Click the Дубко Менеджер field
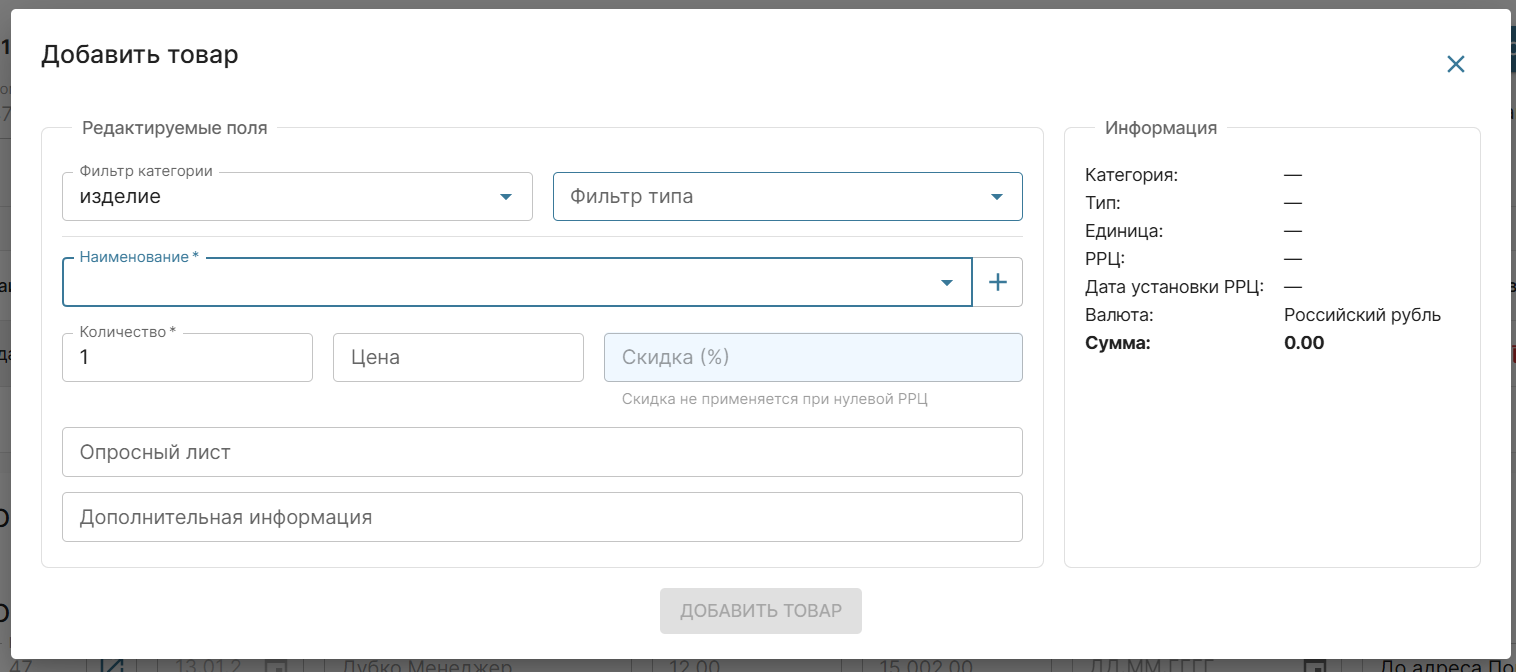 tap(427, 666)
